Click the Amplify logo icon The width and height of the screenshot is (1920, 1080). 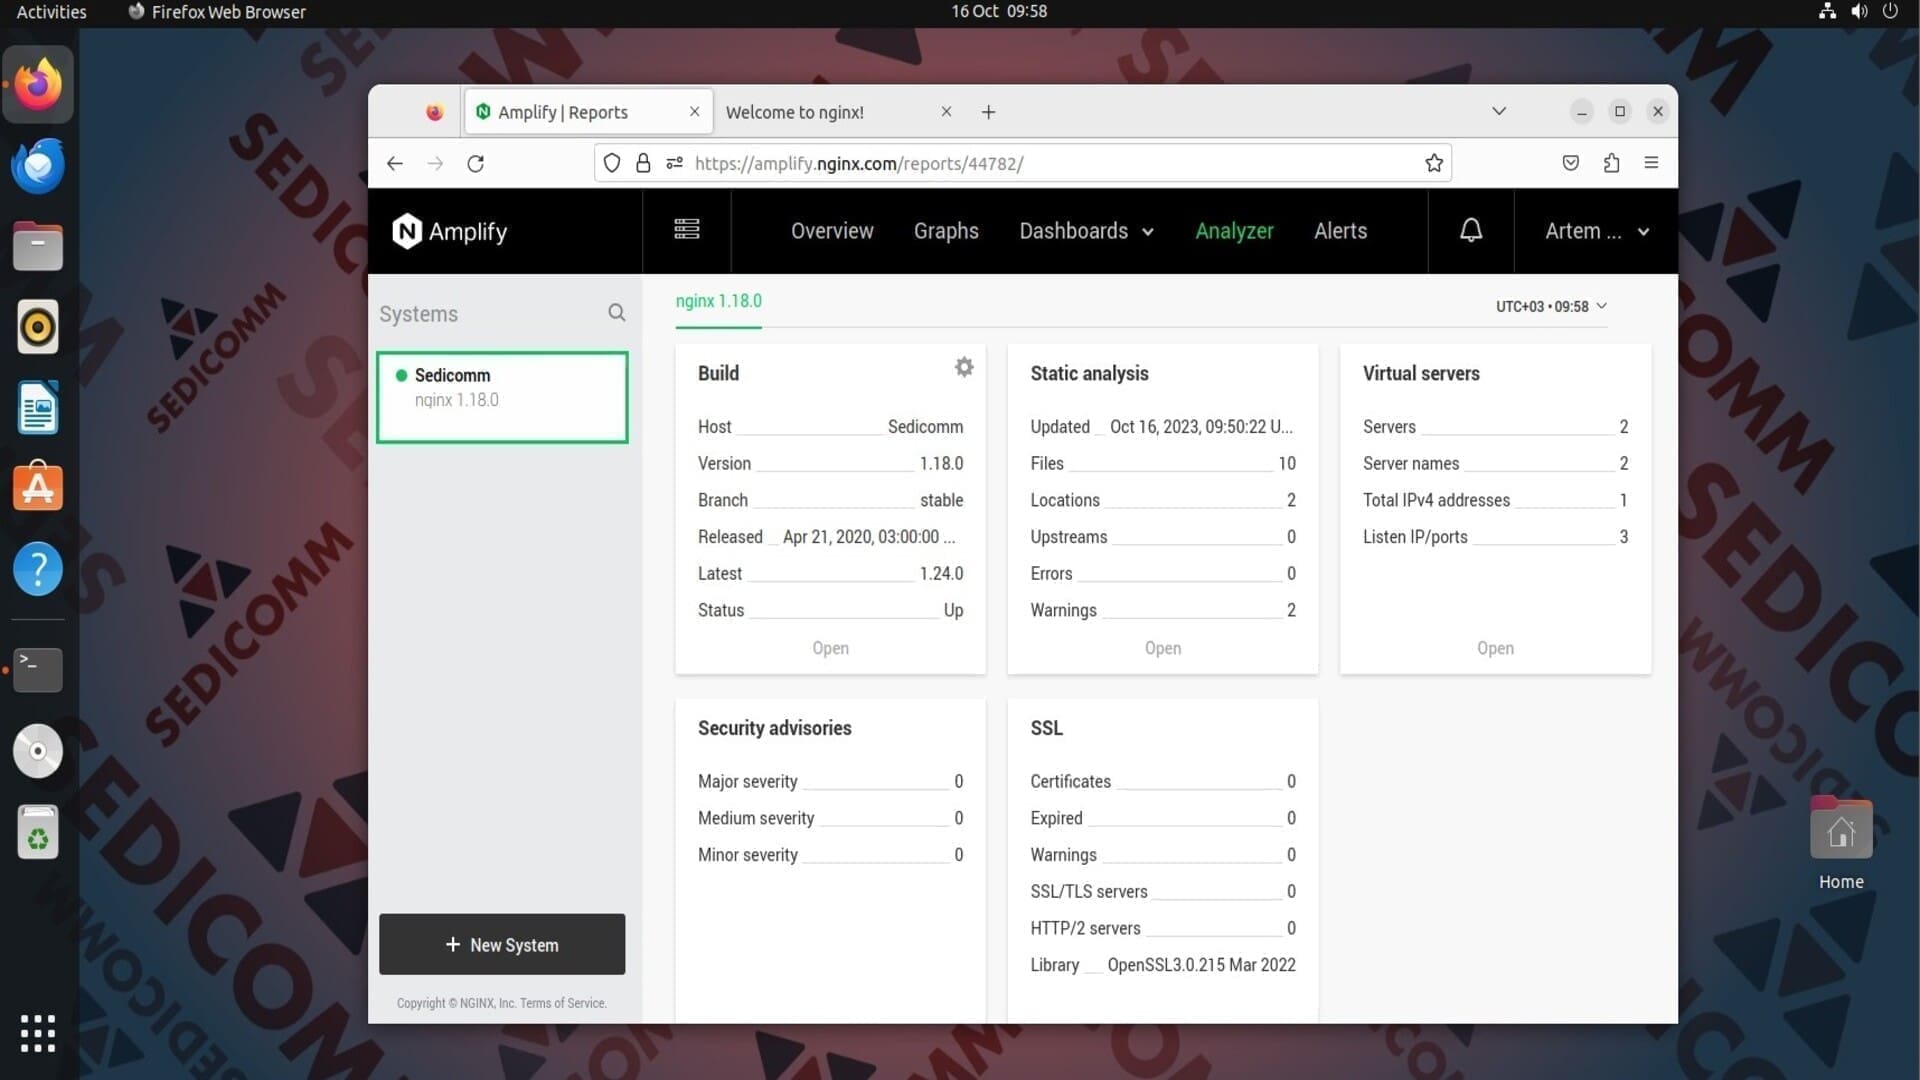tap(407, 231)
